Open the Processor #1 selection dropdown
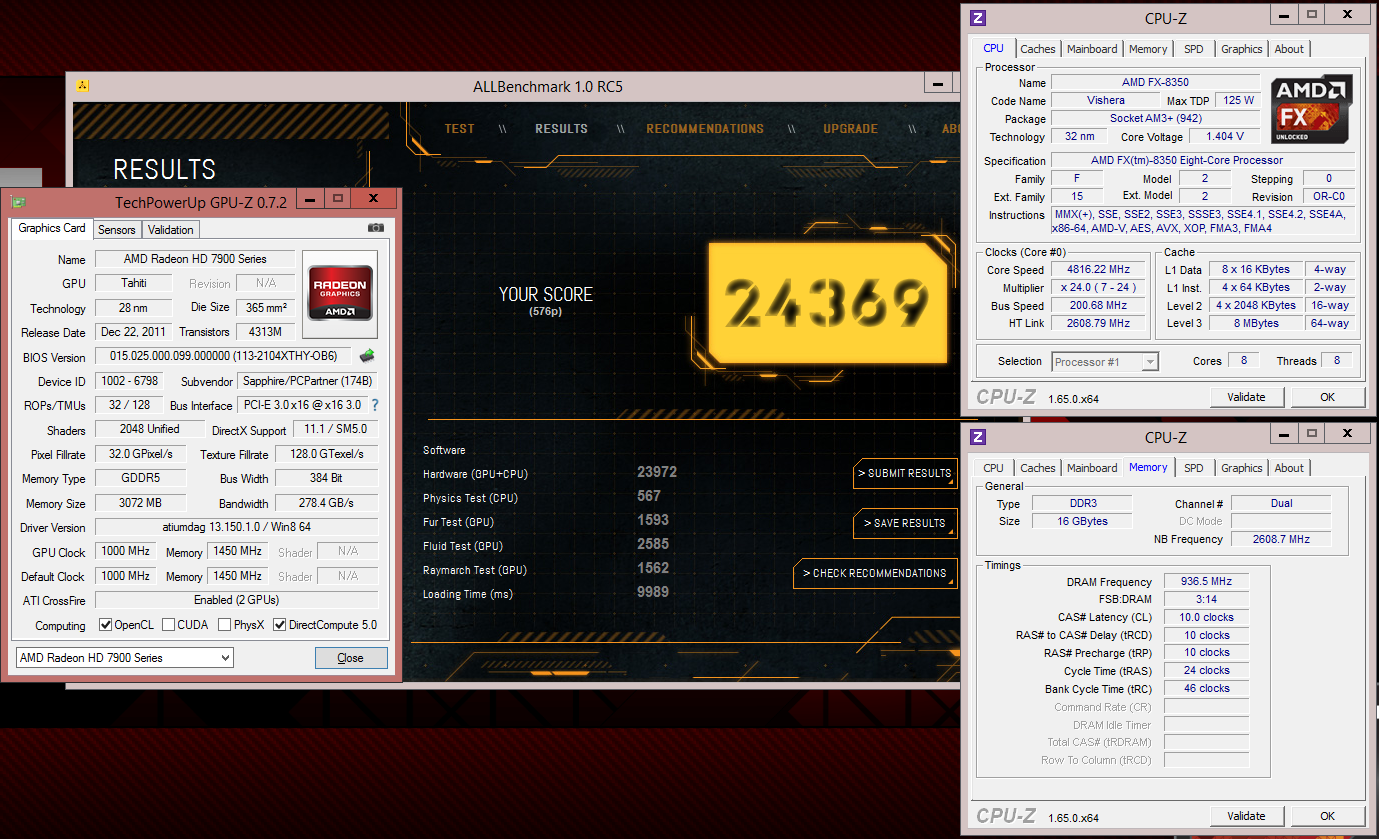1379x839 pixels. tap(1105, 362)
